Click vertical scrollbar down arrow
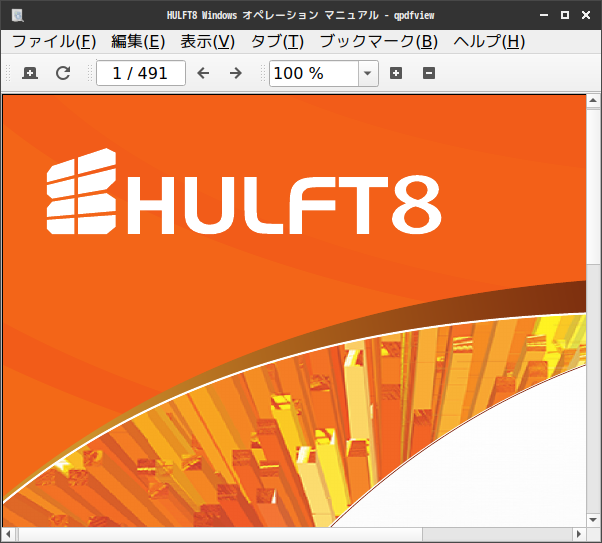602x543 pixels. pyautogui.click(x=593, y=520)
